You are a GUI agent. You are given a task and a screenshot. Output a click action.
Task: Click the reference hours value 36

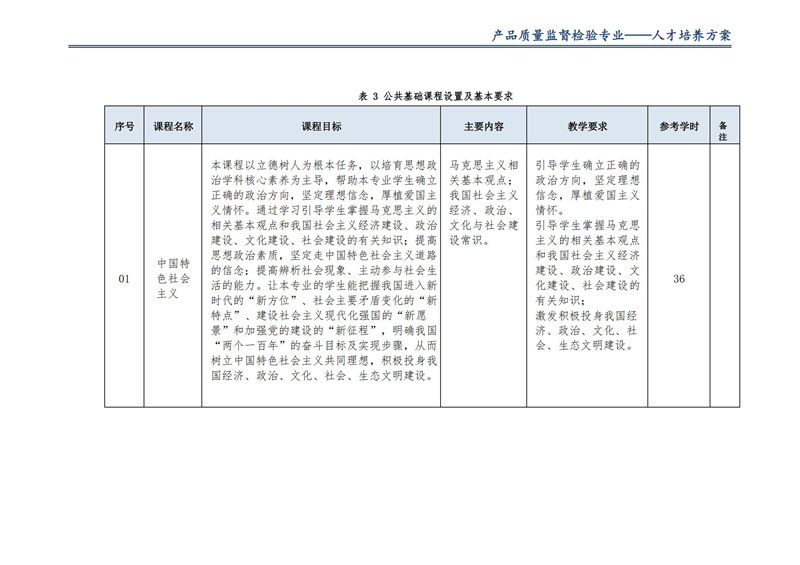tap(679, 279)
